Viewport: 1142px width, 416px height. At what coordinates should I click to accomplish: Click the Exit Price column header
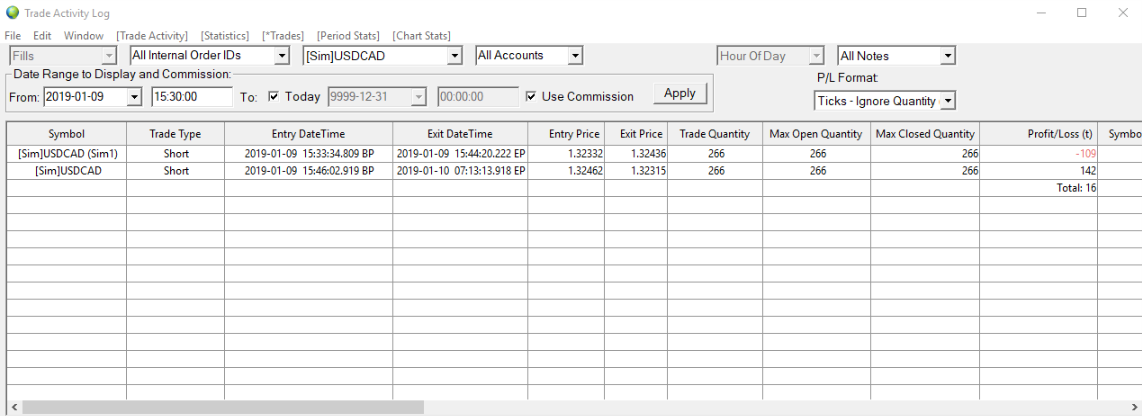click(636, 134)
